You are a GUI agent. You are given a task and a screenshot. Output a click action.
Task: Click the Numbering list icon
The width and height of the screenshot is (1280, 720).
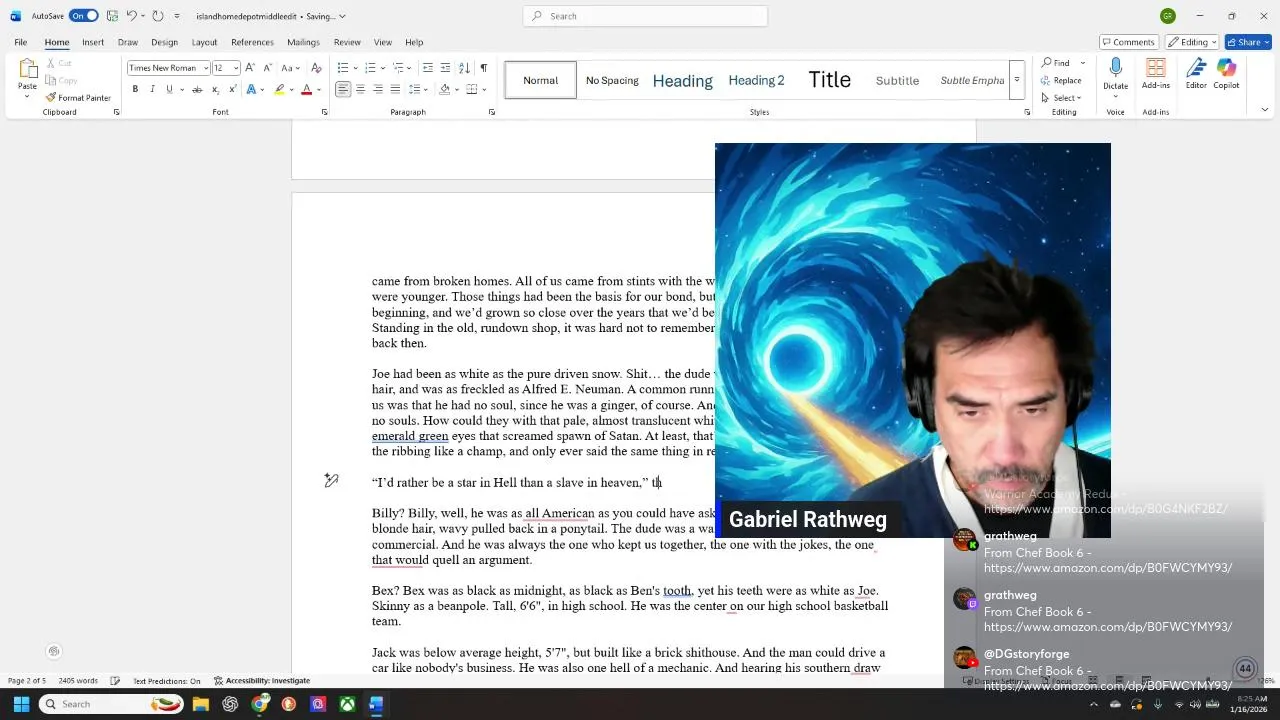[x=370, y=68]
